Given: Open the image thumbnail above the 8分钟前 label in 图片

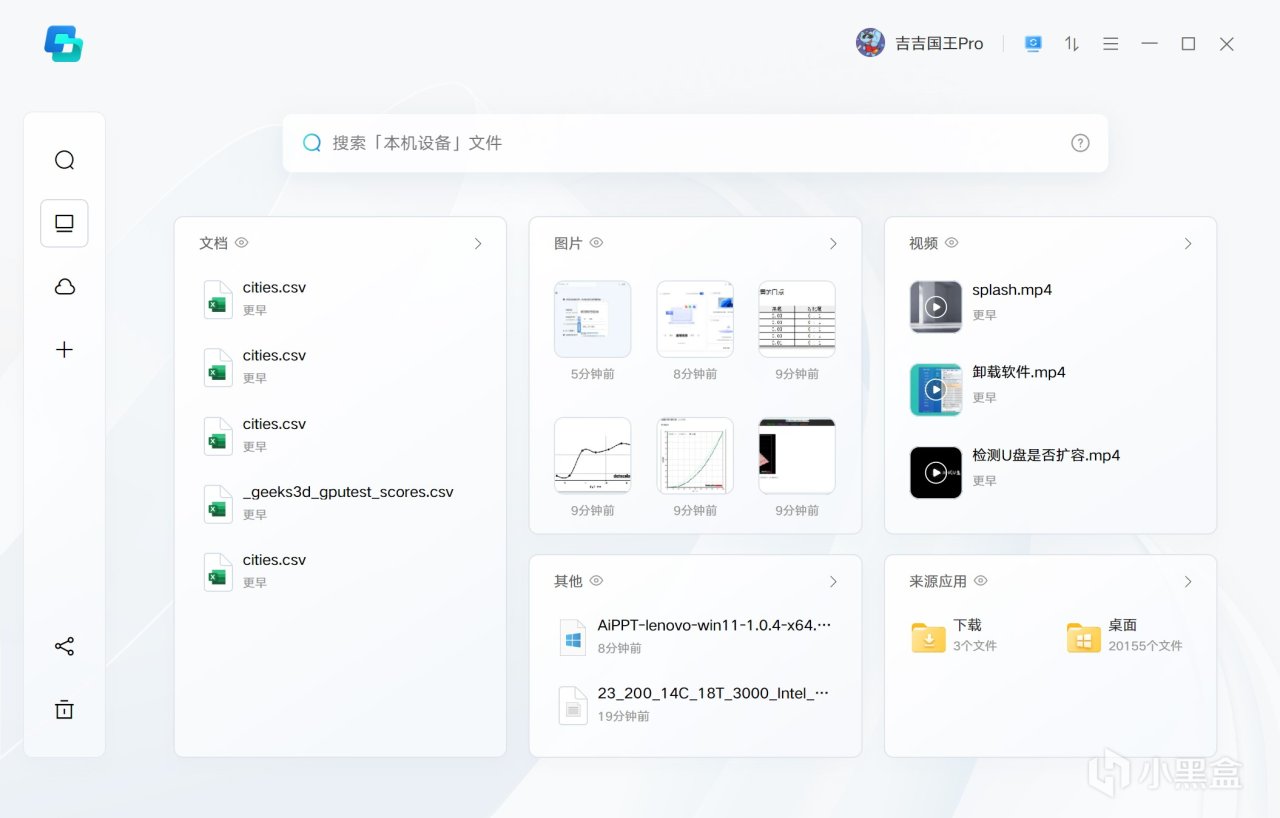Looking at the screenshot, I should pyautogui.click(x=695, y=319).
